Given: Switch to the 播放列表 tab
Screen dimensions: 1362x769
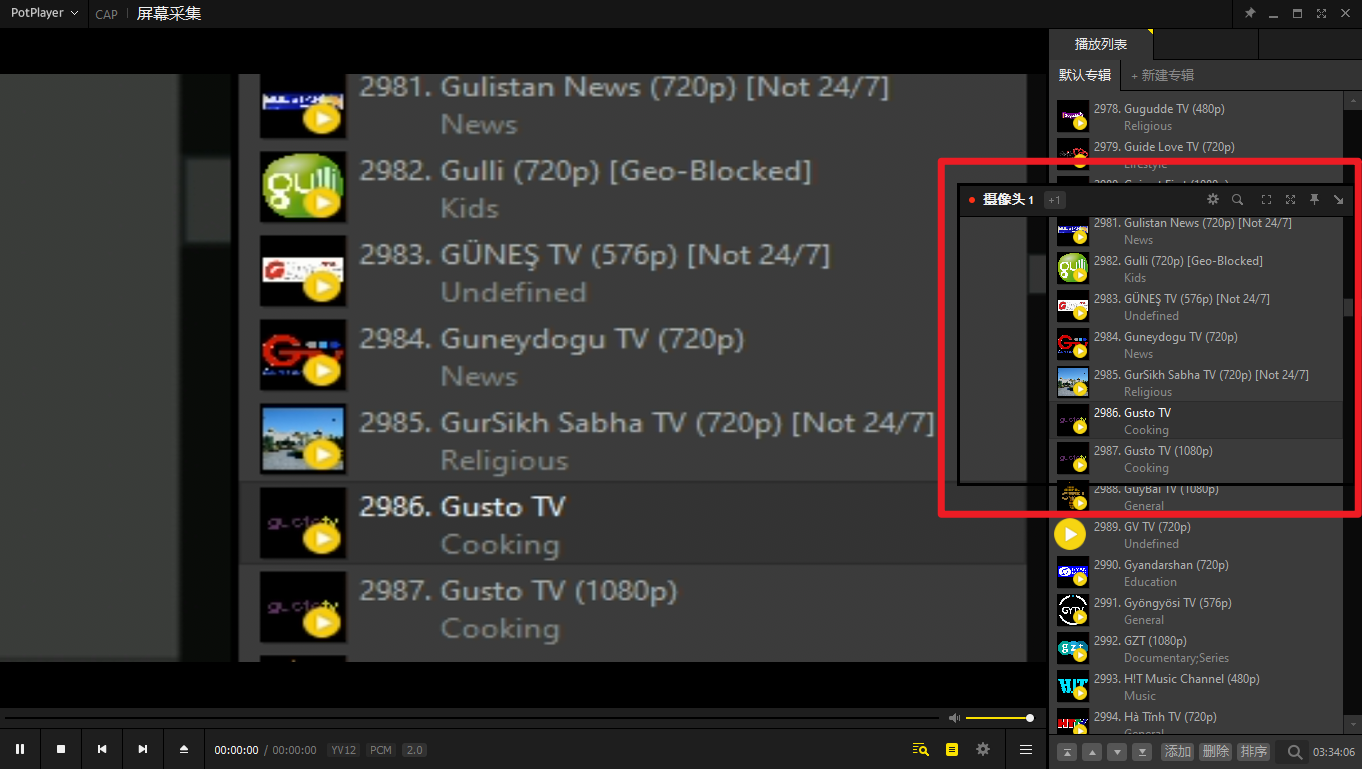Looking at the screenshot, I should 1101,44.
